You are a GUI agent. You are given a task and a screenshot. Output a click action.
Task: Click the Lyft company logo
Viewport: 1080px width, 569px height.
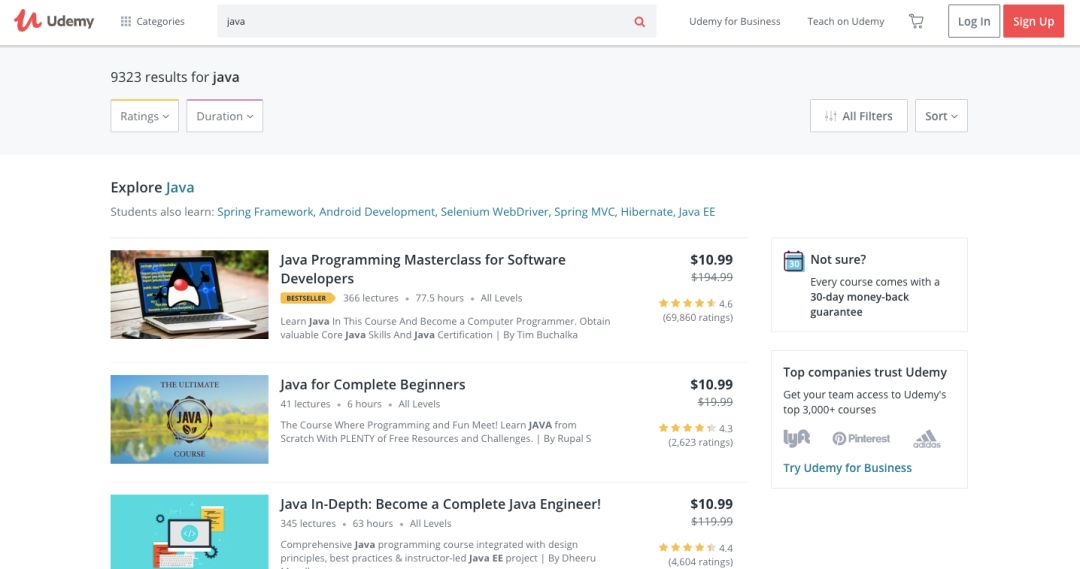tap(796, 438)
